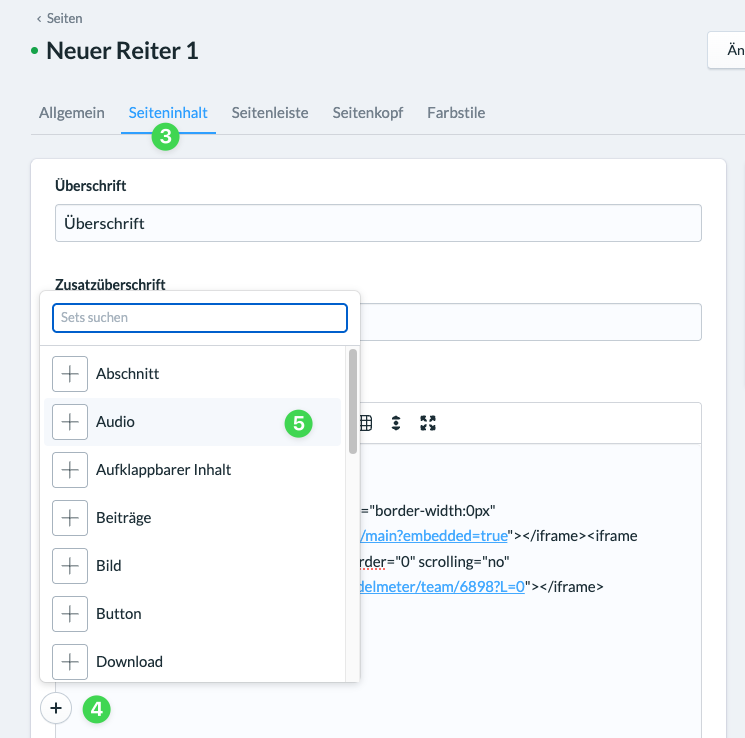Switch to the Farbstile tab
Image resolution: width=745 pixels, height=738 pixels.
pyautogui.click(x=456, y=113)
